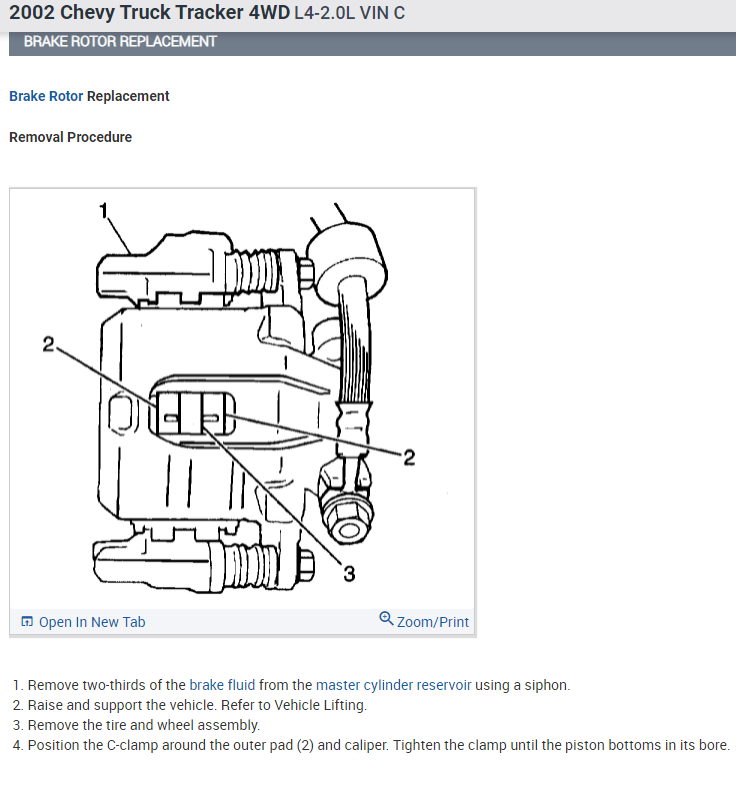The image size is (736, 786).
Task: Click step 4 about the C-clamp
Action: click(x=371, y=745)
